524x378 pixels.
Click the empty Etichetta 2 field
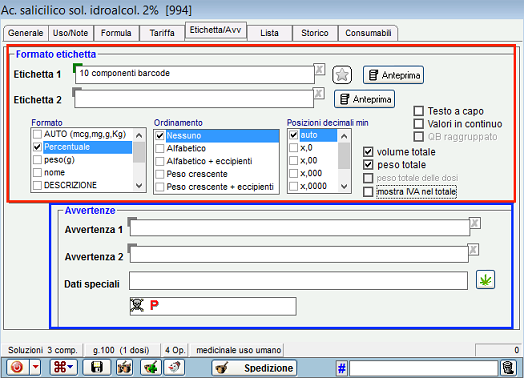click(194, 99)
